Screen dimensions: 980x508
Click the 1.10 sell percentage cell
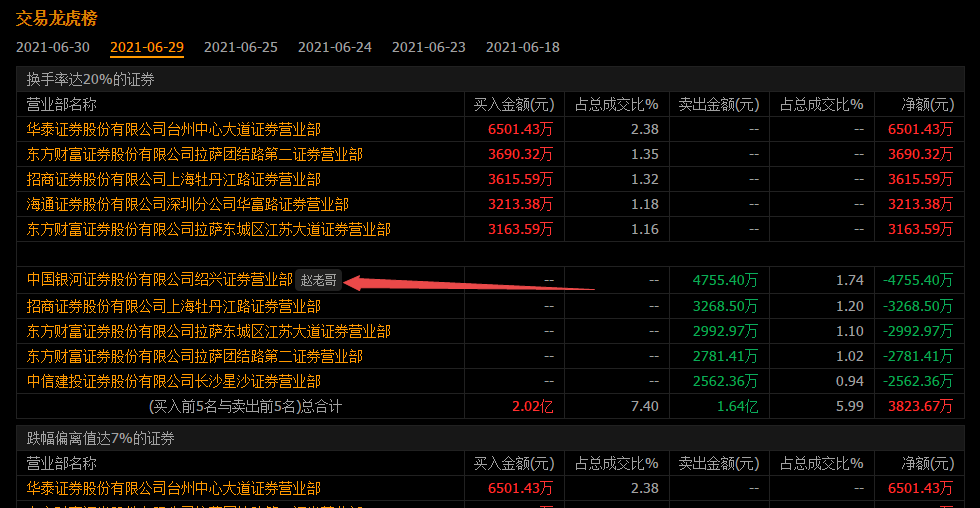coord(850,331)
